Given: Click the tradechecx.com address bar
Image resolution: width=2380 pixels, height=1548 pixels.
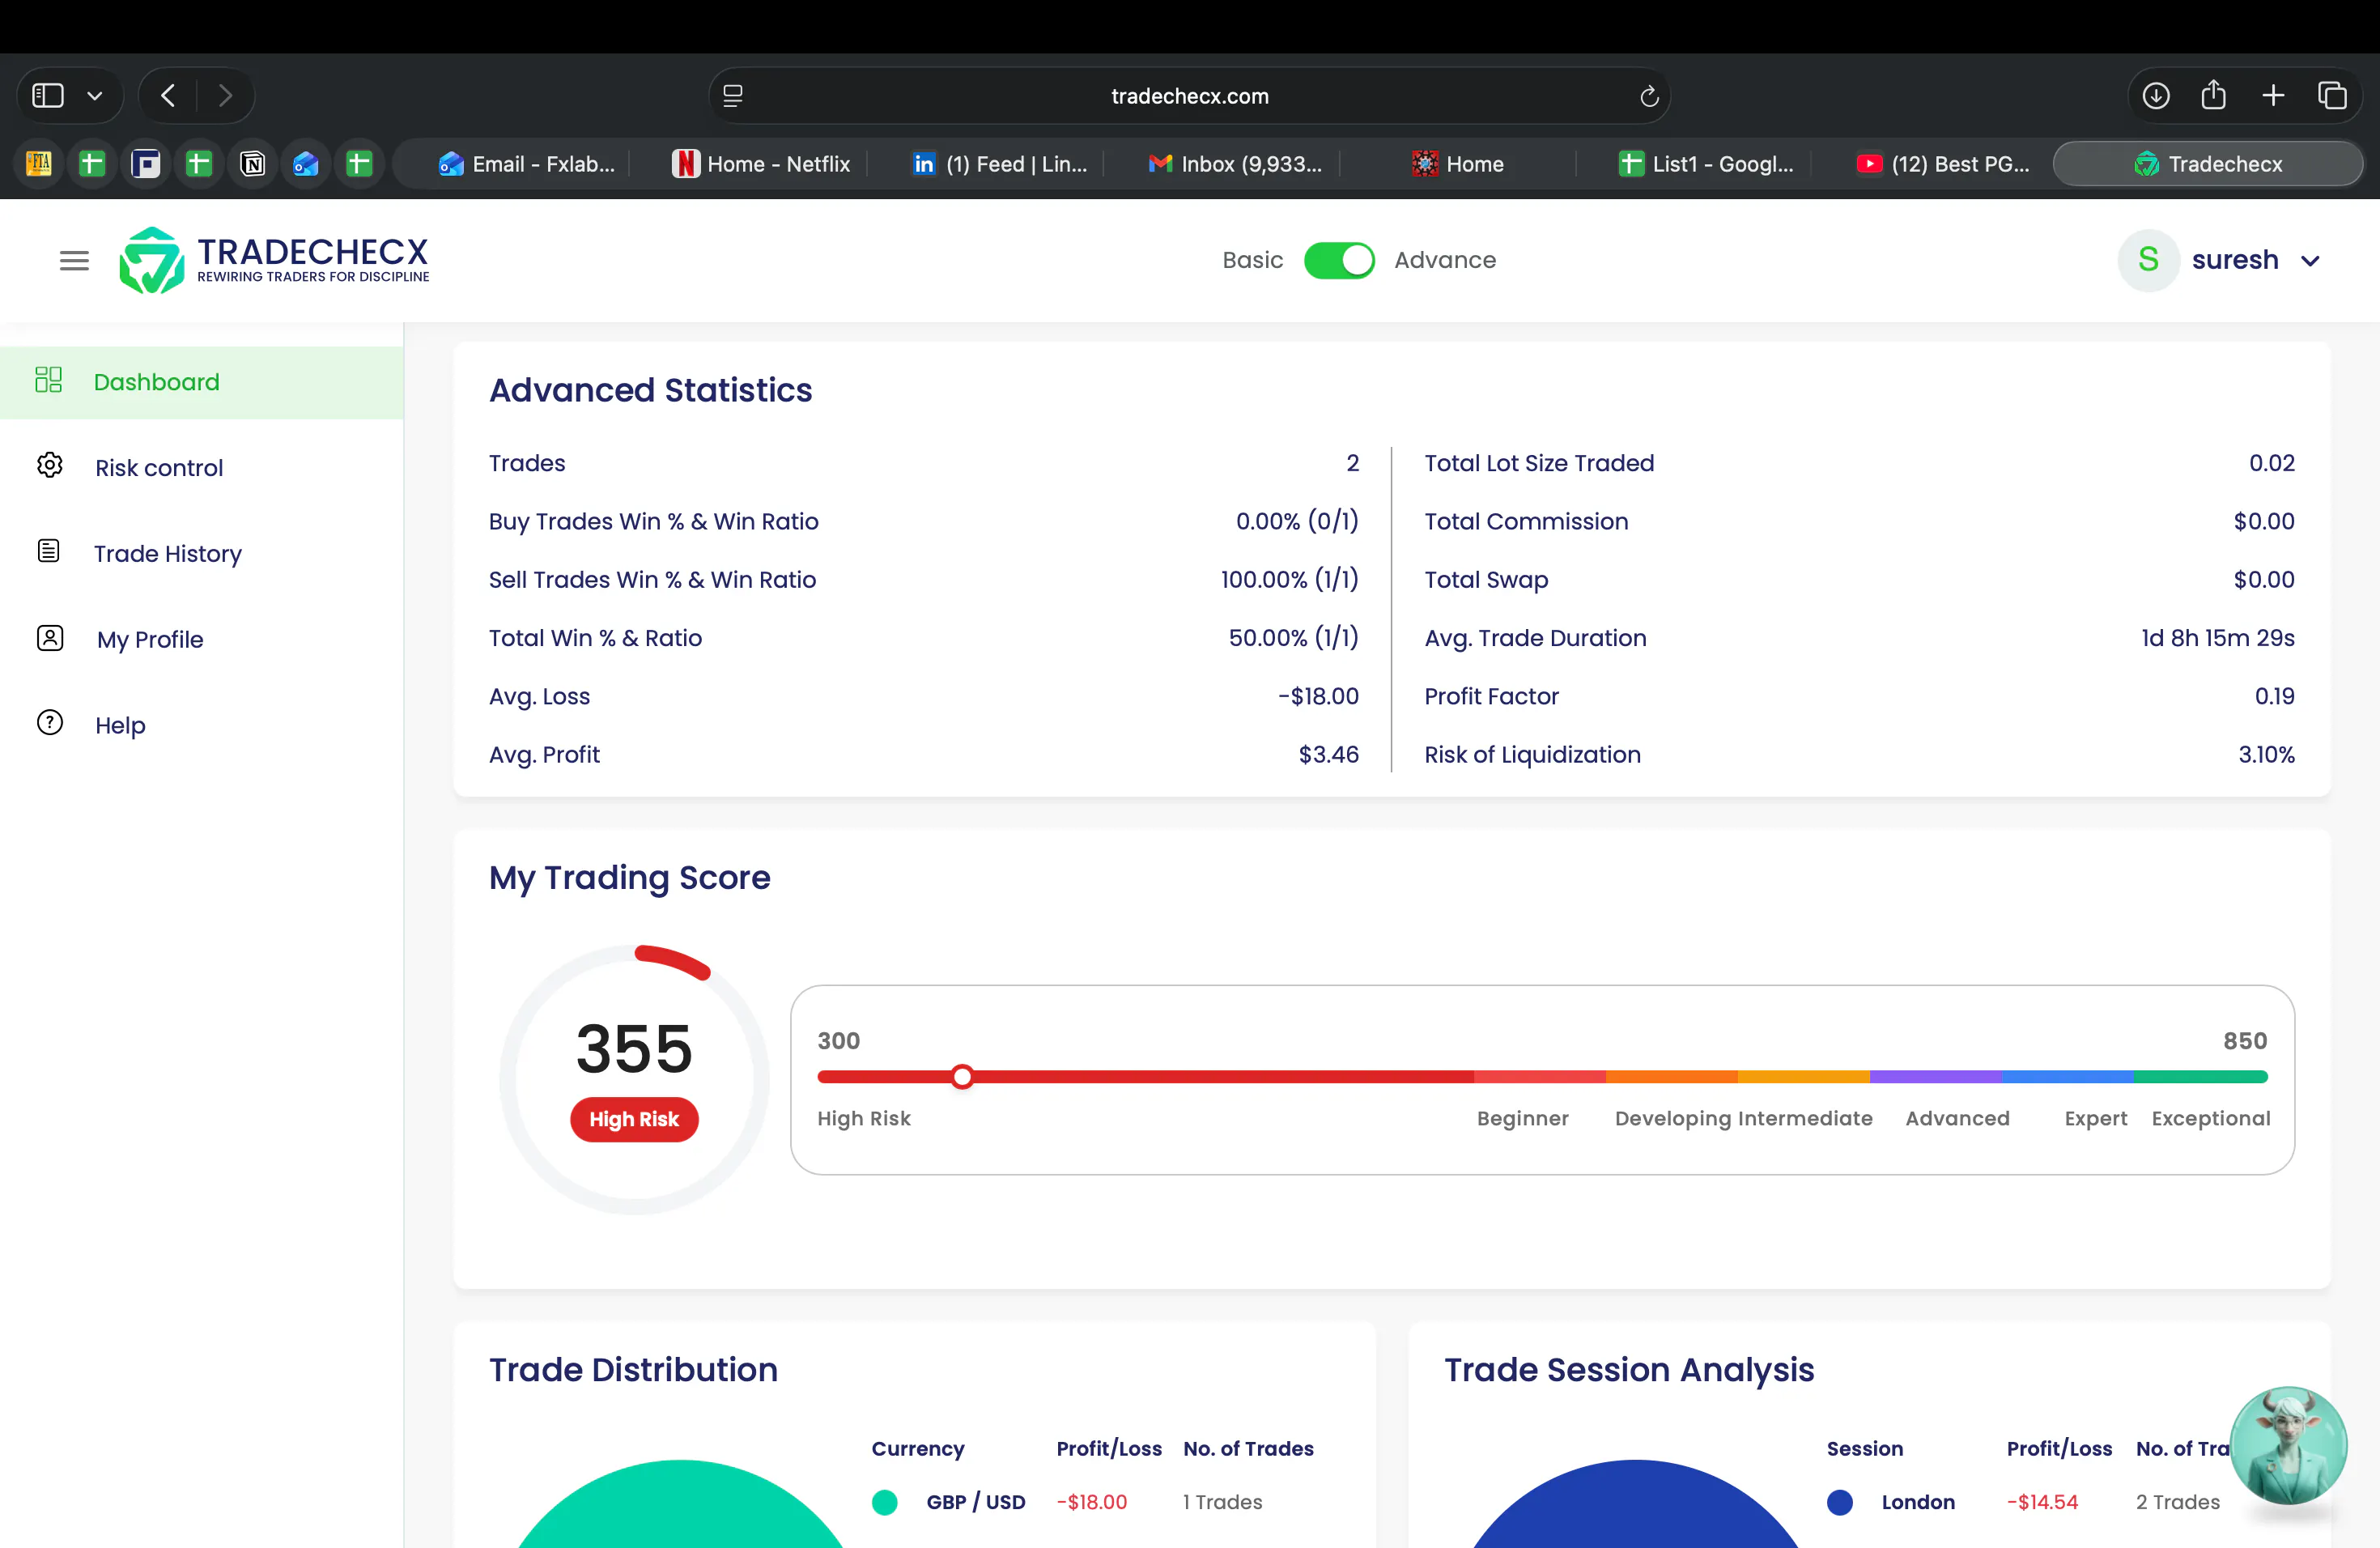Looking at the screenshot, I should point(1189,96).
